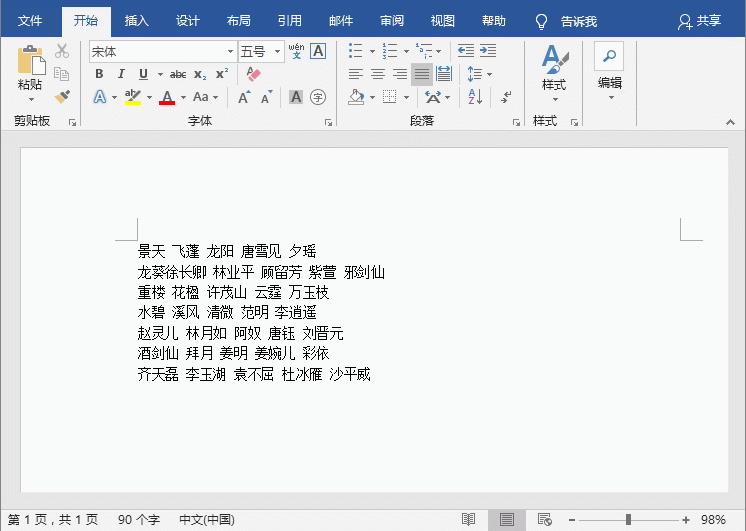Toggle Justify paragraph alignment

(421, 74)
